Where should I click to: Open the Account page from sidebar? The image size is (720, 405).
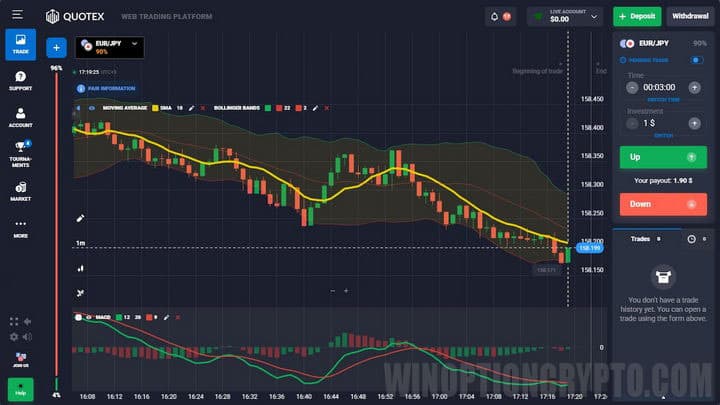click(x=20, y=118)
